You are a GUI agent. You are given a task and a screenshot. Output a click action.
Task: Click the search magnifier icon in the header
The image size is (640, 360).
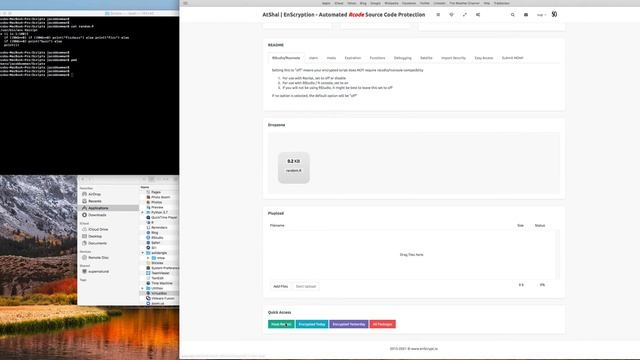tap(513, 15)
